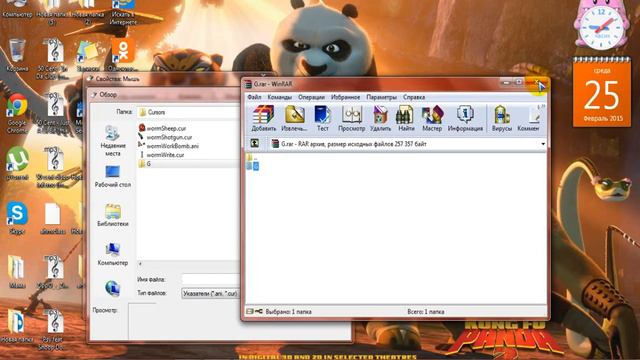
Task: Open Компьютер in Browse dialog sidebar
Action: pyautogui.click(x=113, y=254)
